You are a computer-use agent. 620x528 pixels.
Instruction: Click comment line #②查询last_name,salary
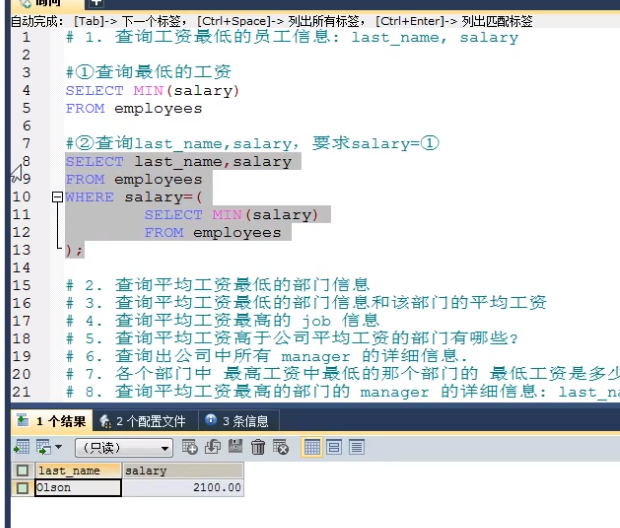[252, 143]
